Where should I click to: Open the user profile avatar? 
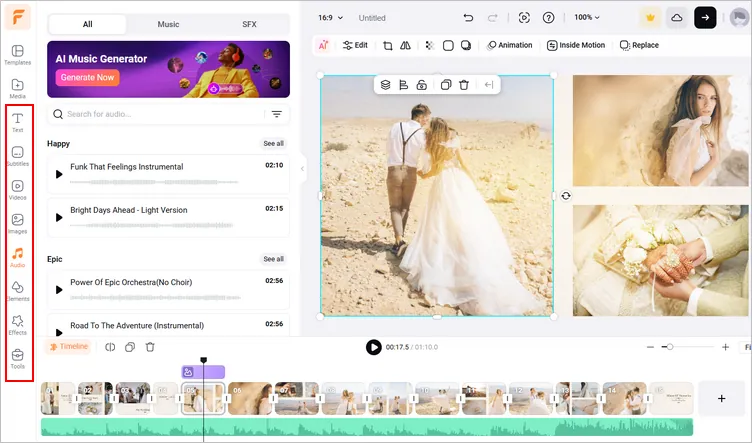pyautogui.click(x=739, y=18)
